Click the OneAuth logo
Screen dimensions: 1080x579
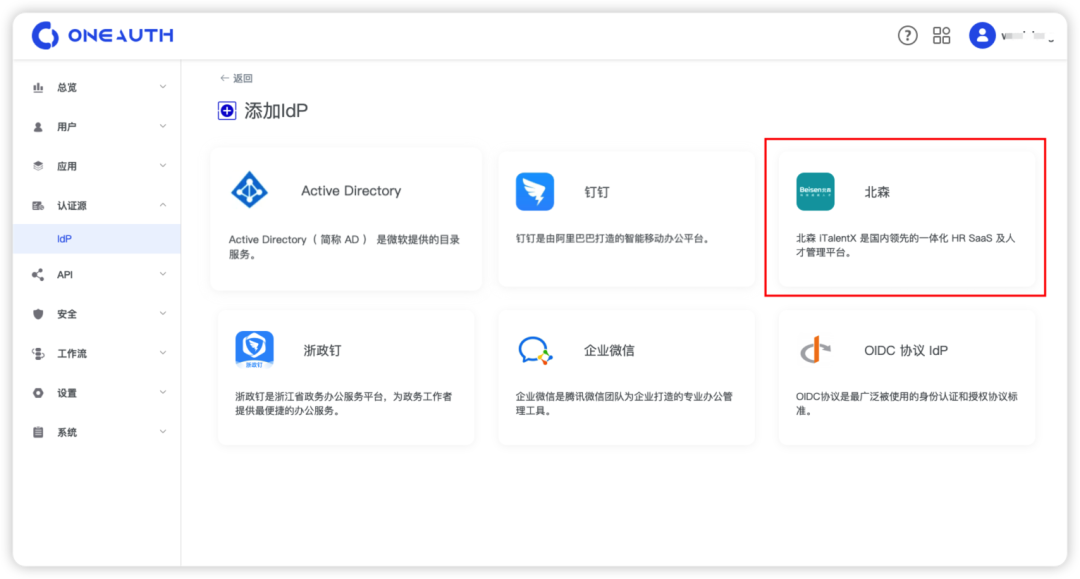pos(103,35)
